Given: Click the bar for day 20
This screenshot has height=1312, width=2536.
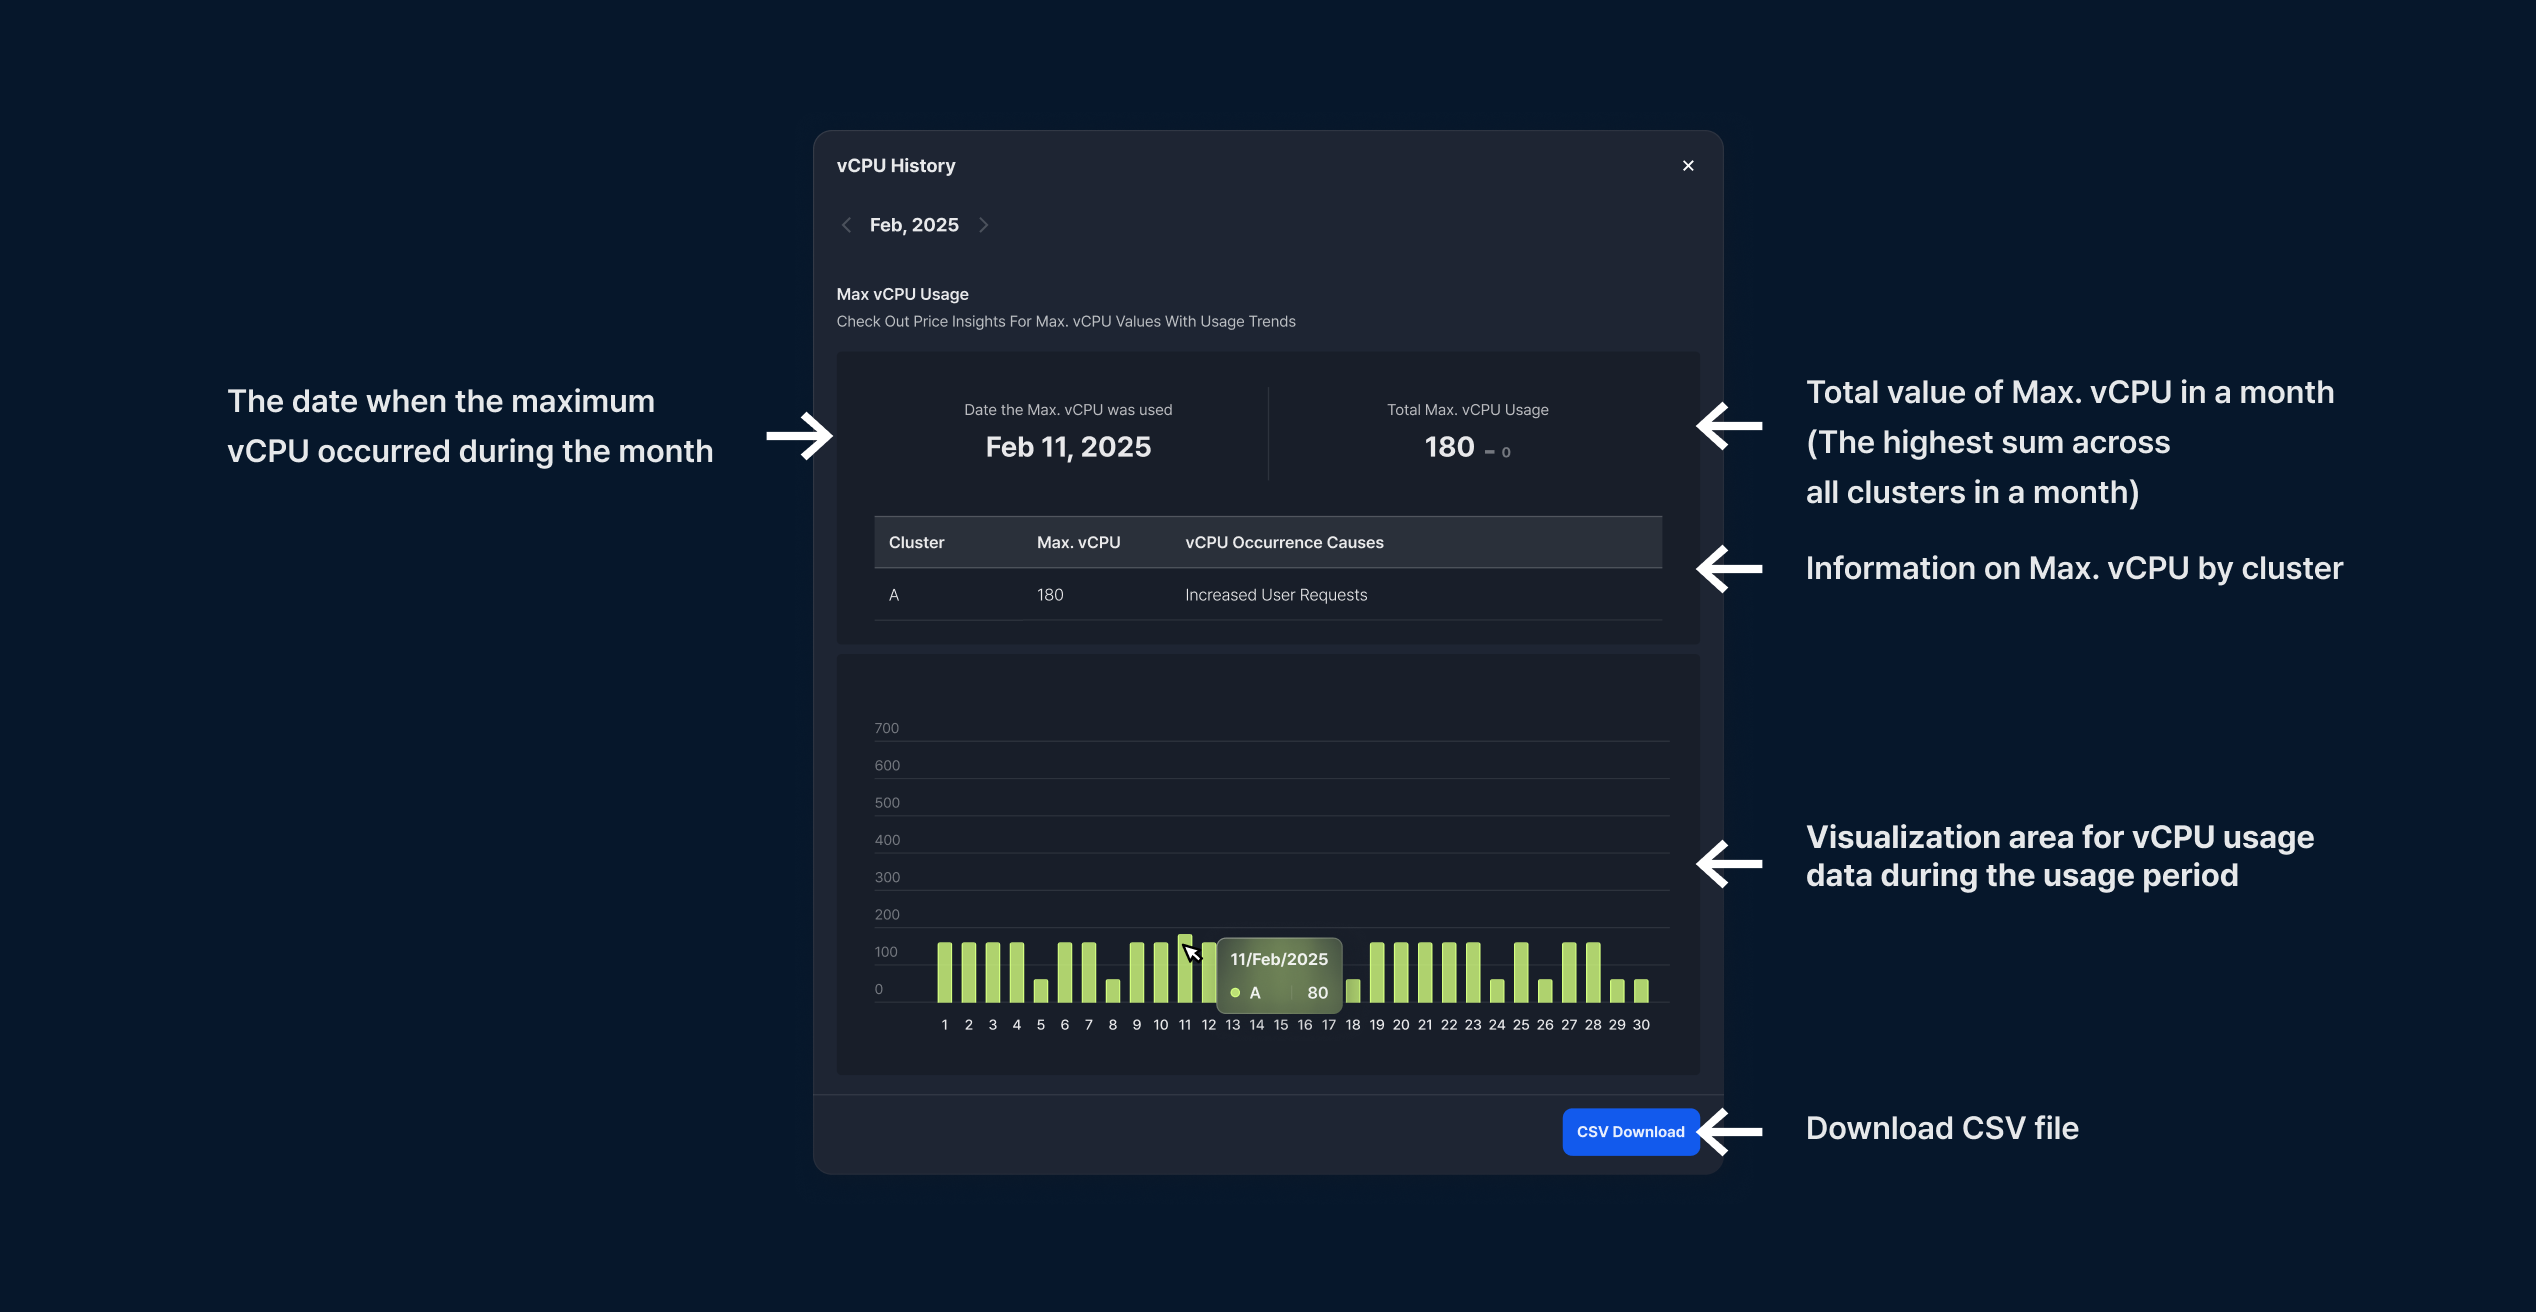Looking at the screenshot, I should click(x=1400, y=972).
